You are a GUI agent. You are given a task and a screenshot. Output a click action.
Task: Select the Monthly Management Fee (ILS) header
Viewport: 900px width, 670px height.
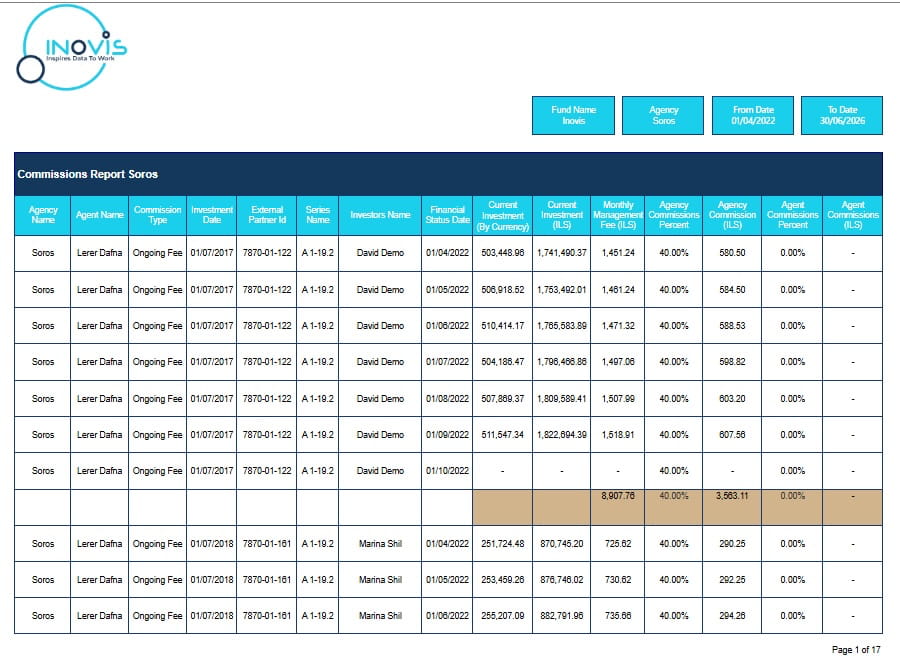618,215
